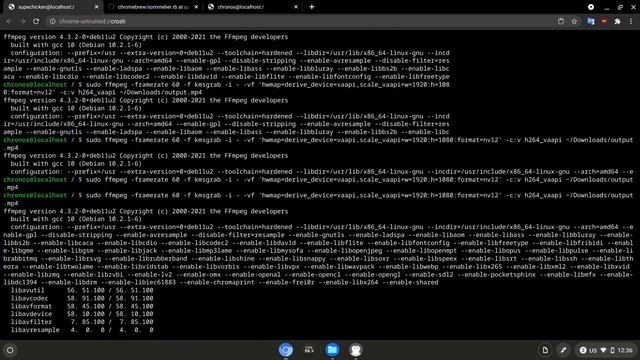Click the libavresample version line

(x=82, y=330)
